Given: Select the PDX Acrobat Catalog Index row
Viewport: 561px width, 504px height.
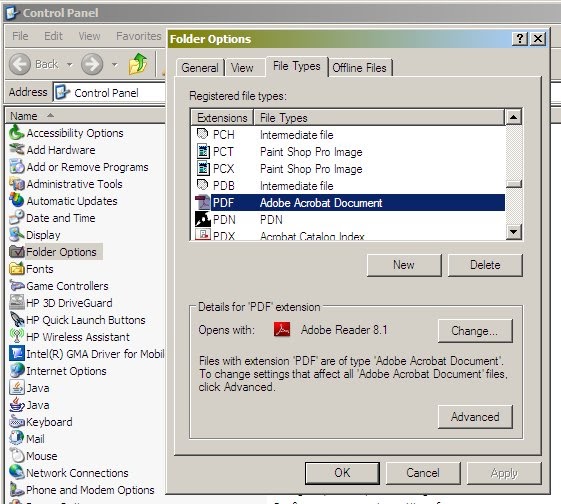Looking at the screenshot, I should pos(349,235).
